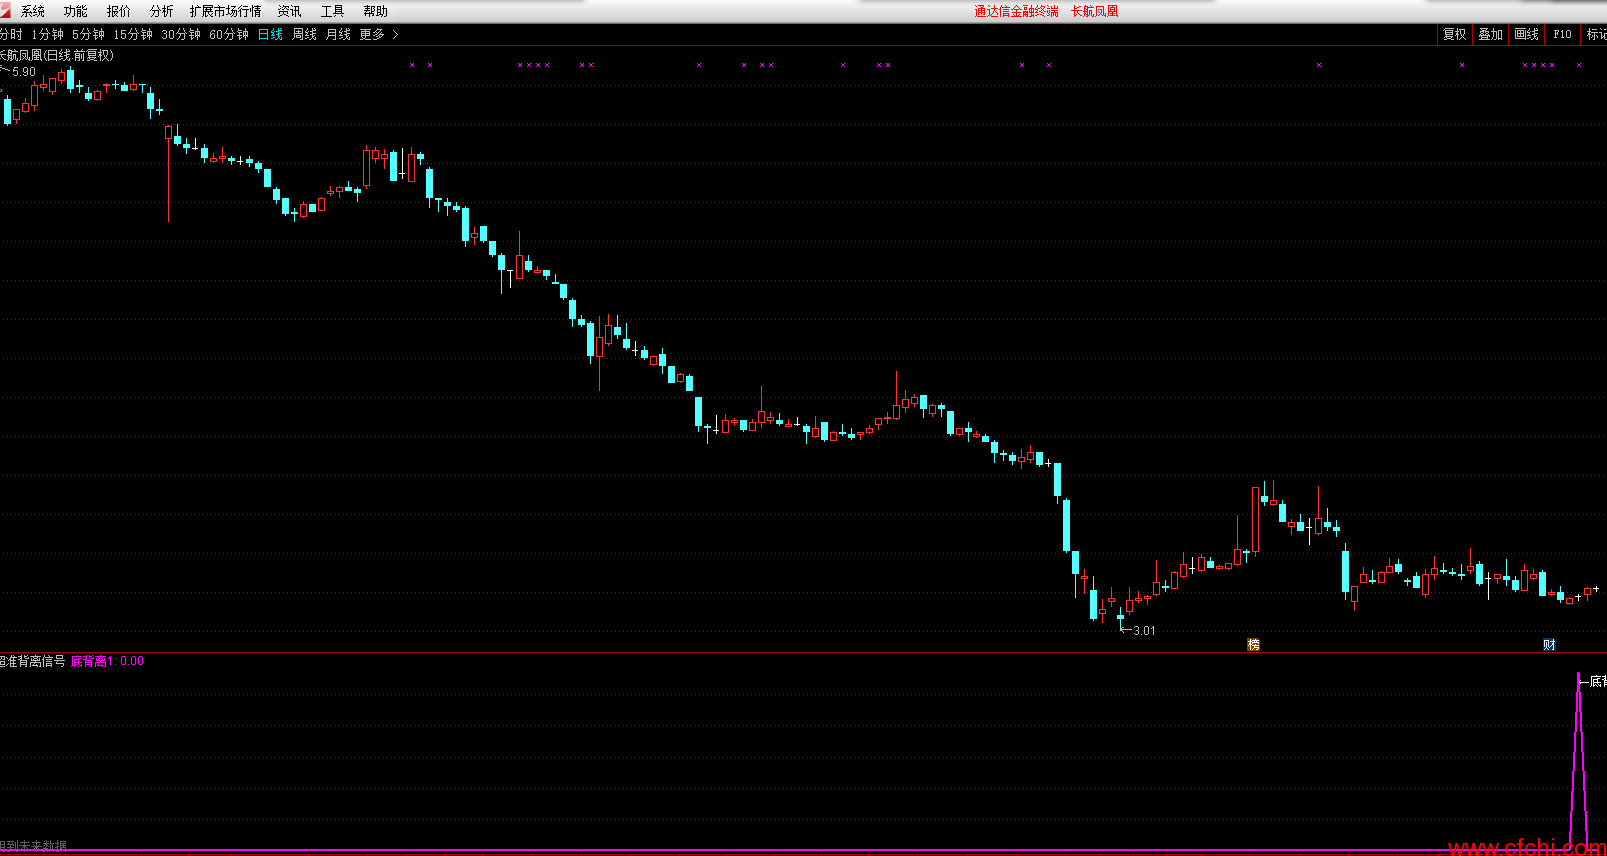Click the magenta divergence signal spike

click(1579, 760)
